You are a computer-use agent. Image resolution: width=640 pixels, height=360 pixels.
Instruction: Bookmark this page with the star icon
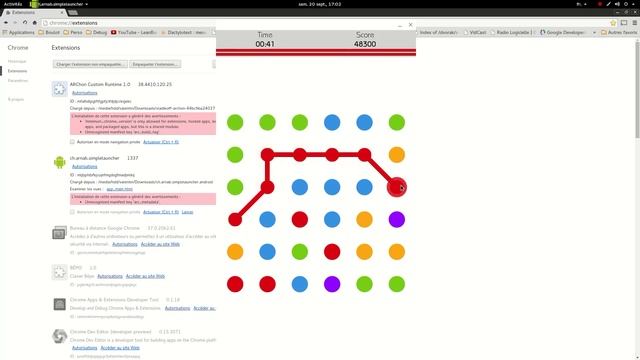[613, 23]
